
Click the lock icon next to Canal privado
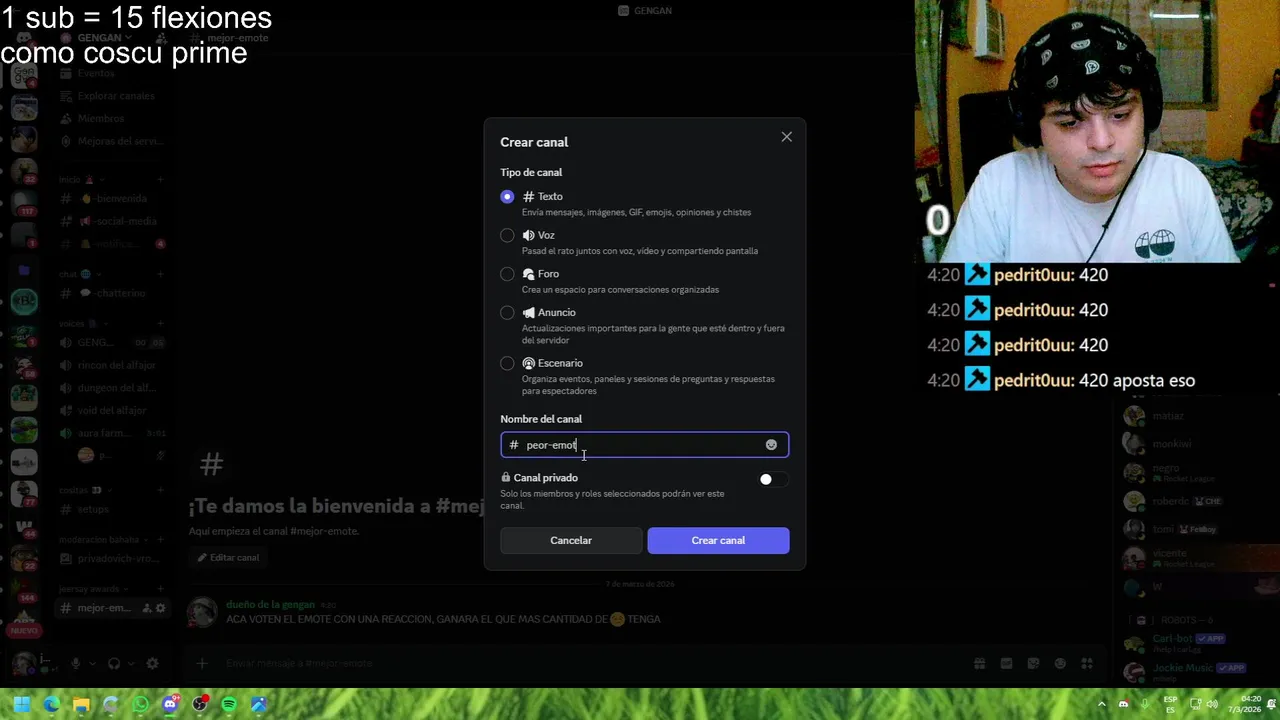(x=505, y=478)
